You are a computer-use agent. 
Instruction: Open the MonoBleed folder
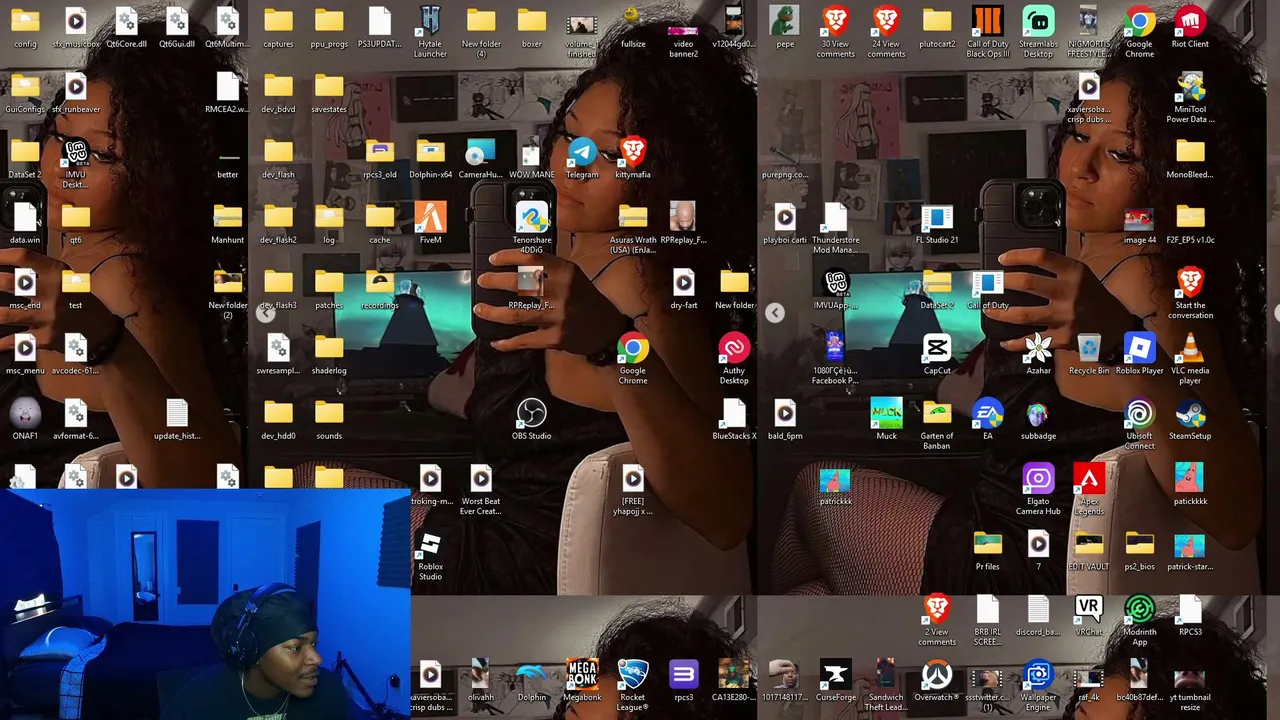[x=1190, y=158]
